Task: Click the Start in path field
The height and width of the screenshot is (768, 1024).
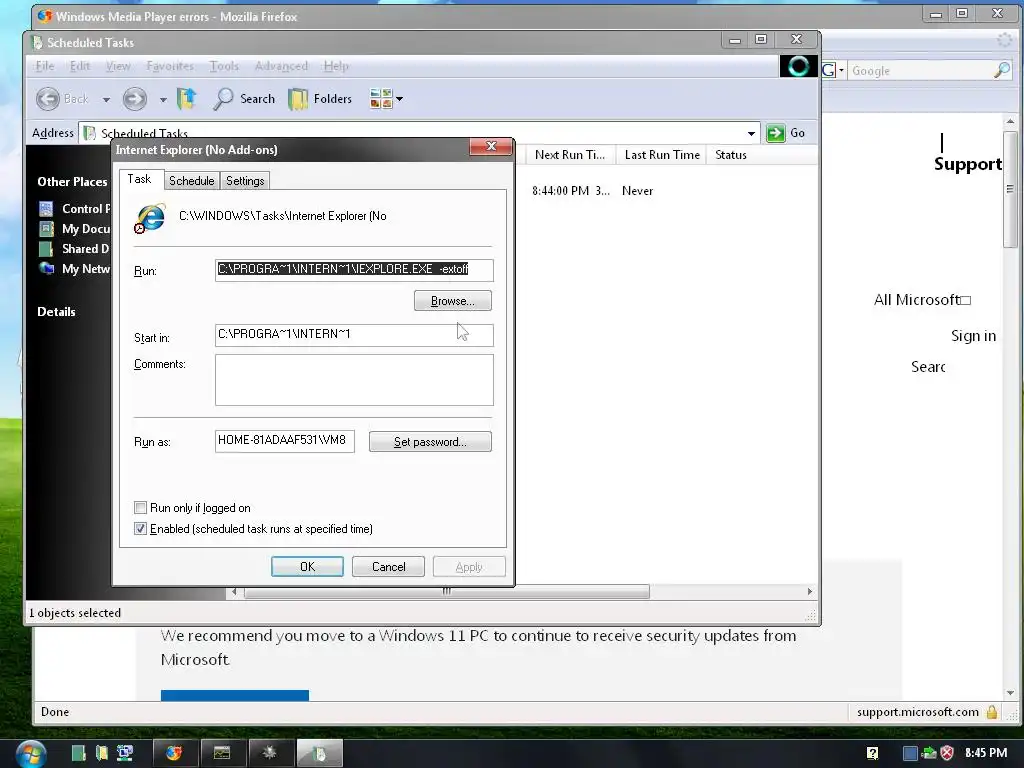Action: (x=354, y=334)
